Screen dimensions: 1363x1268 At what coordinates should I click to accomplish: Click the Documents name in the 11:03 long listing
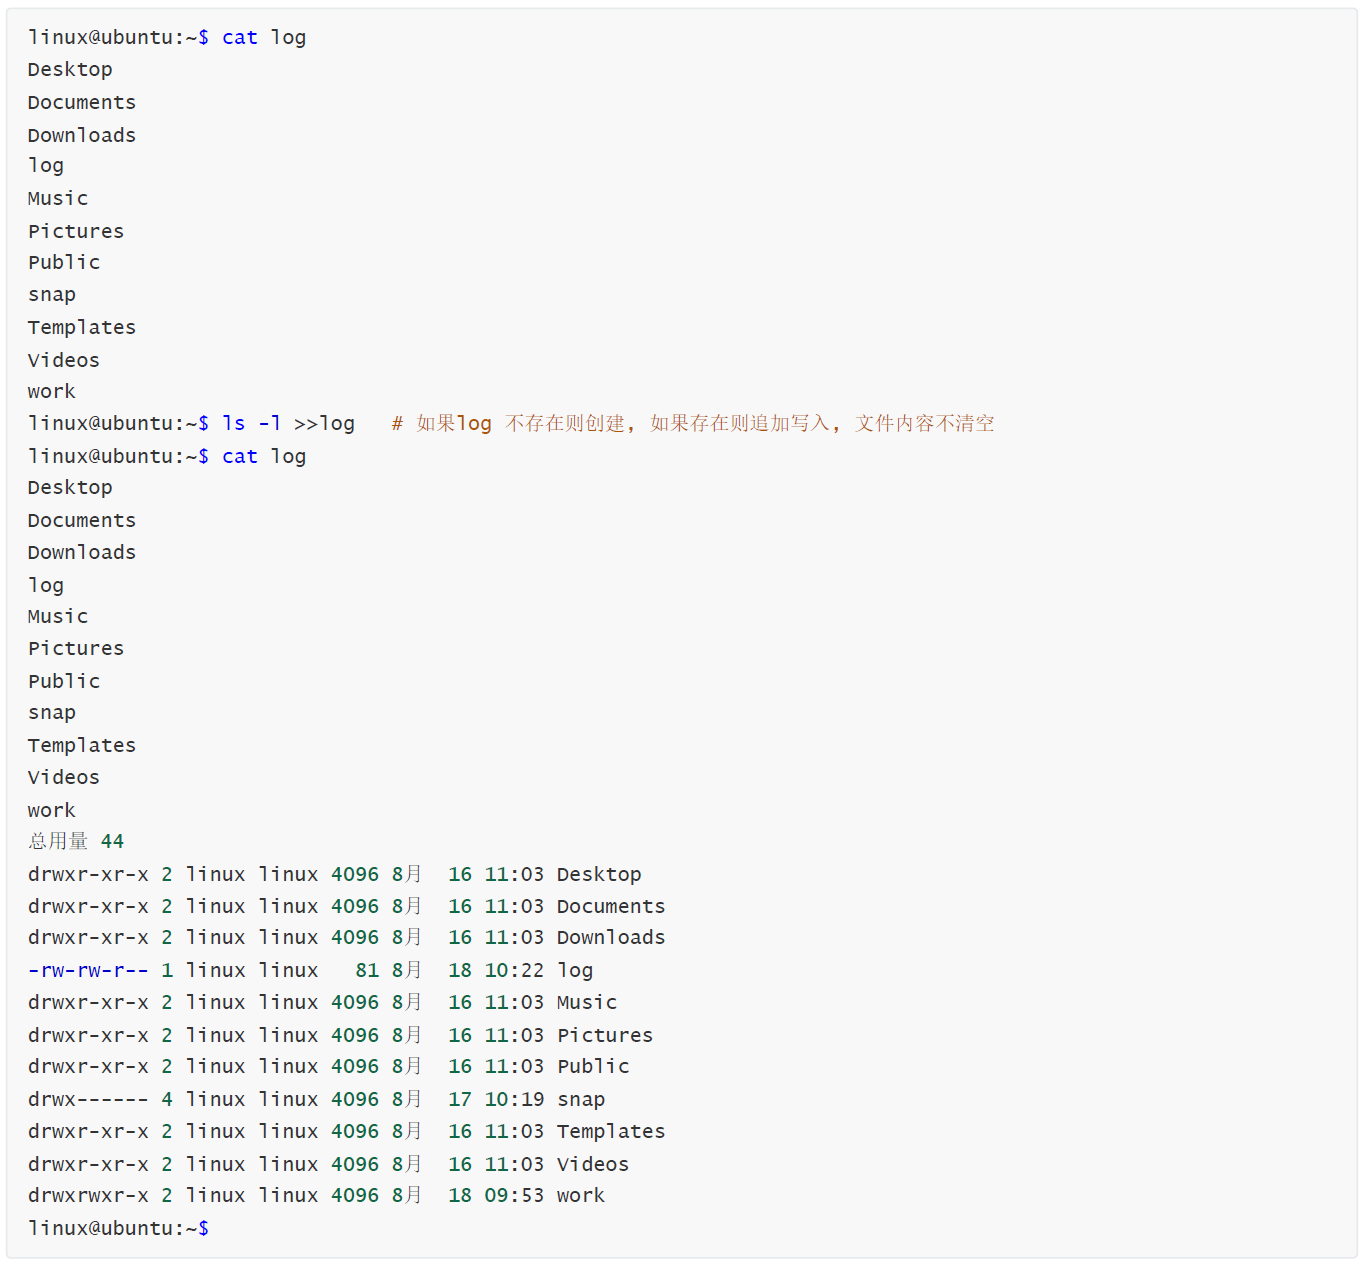(x=611, y=907)
